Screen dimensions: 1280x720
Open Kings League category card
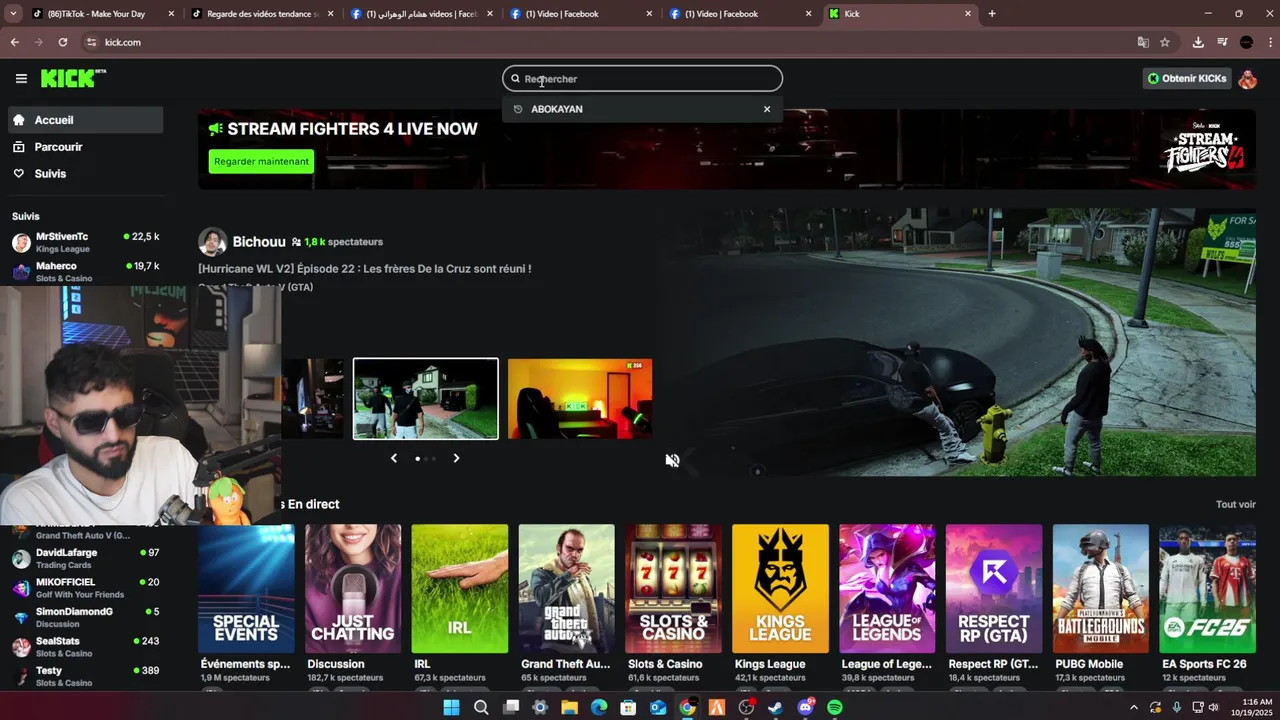(x=780, y=588)
